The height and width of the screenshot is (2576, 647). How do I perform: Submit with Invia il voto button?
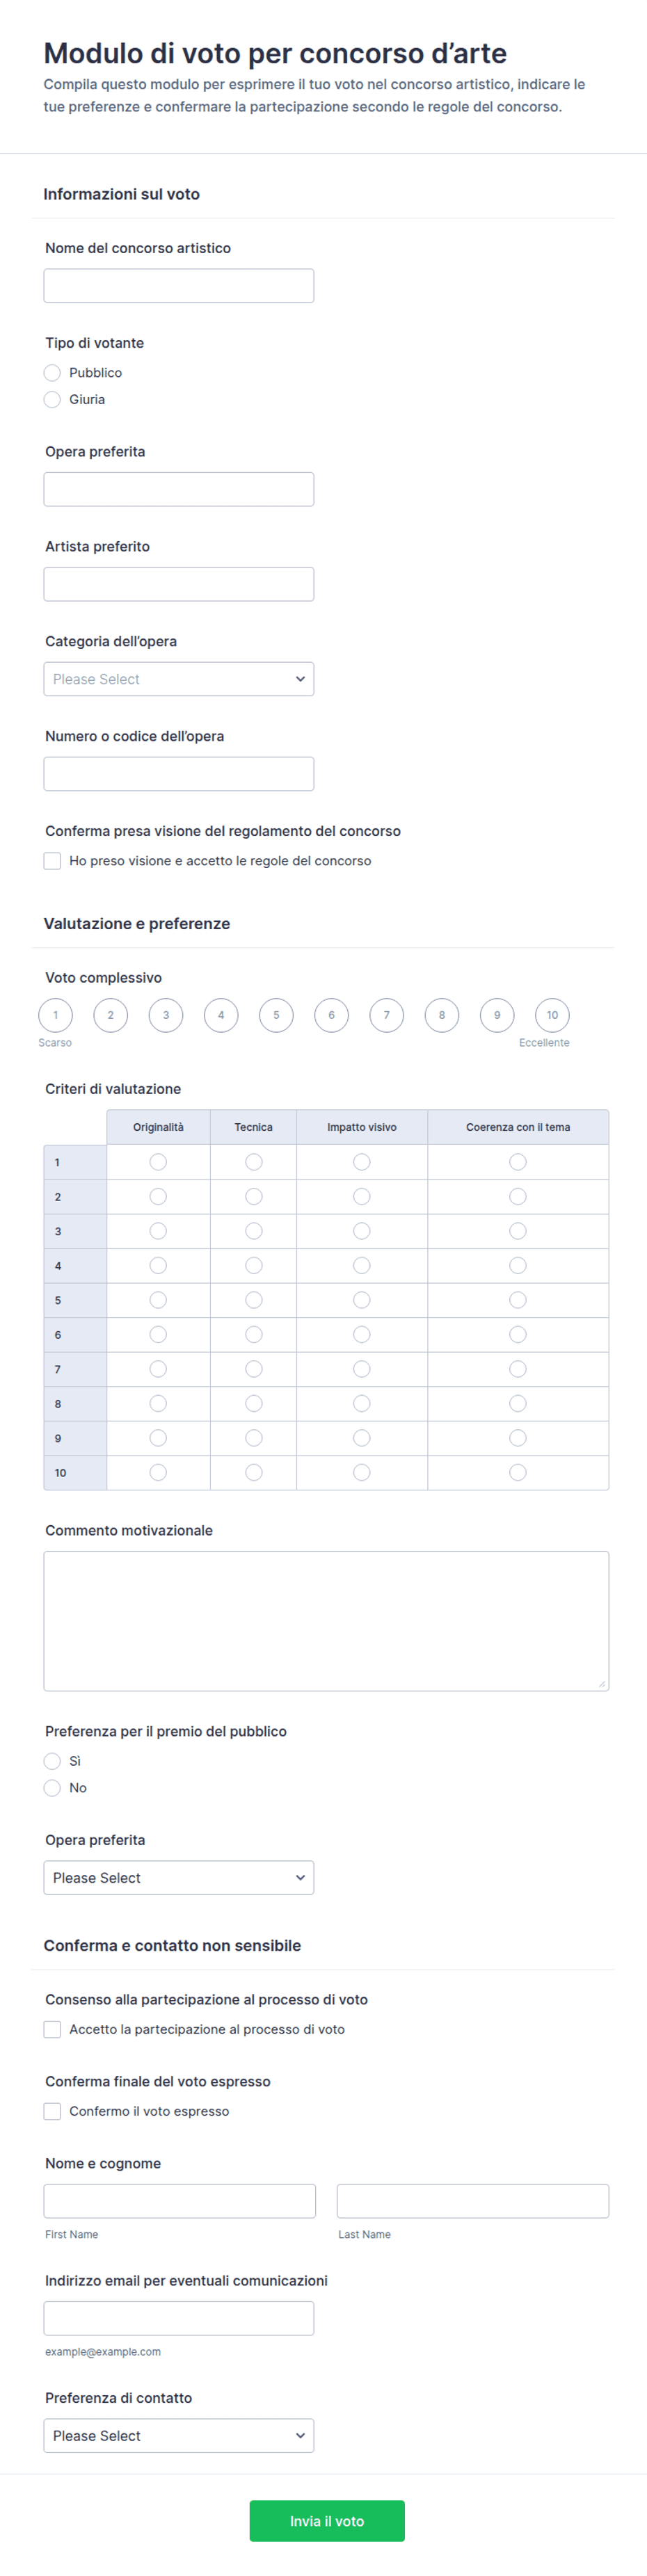point(327,2521)
